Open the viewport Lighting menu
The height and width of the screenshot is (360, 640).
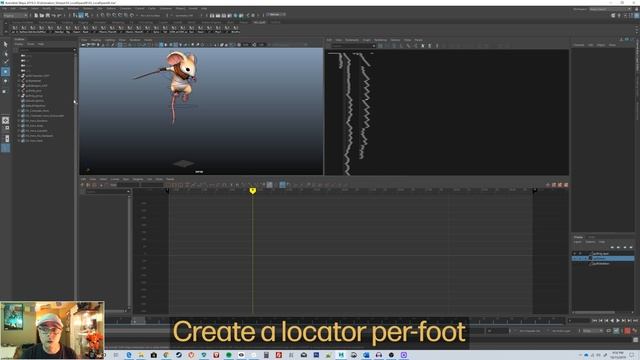point(110,40)
